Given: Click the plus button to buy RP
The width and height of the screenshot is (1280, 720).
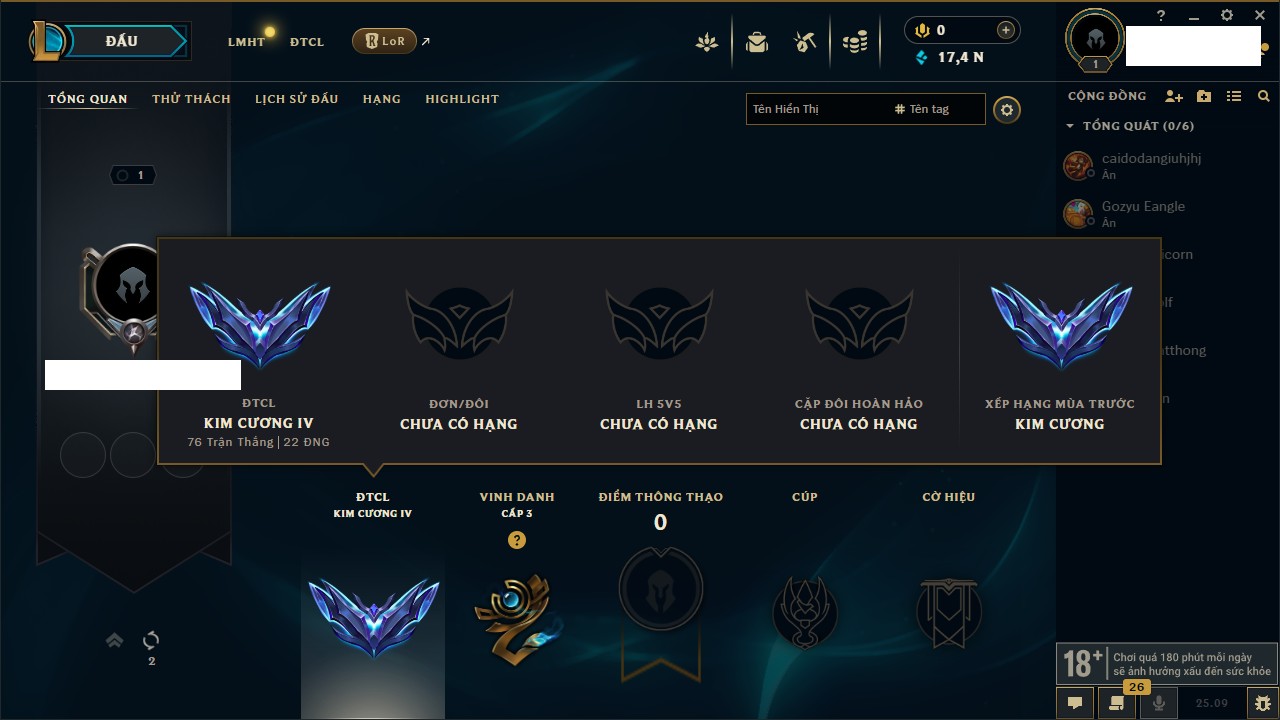Looking at the screenshot, I should tap(1006, 30).
